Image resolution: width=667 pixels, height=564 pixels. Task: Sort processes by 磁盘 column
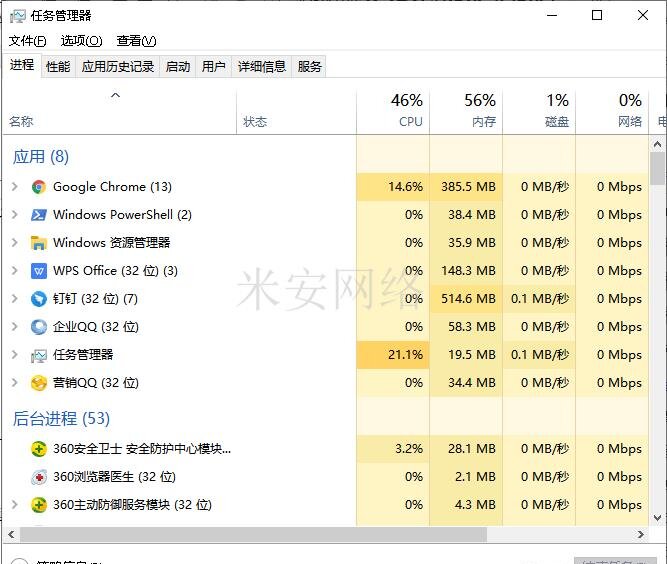[x=539, y=112]
